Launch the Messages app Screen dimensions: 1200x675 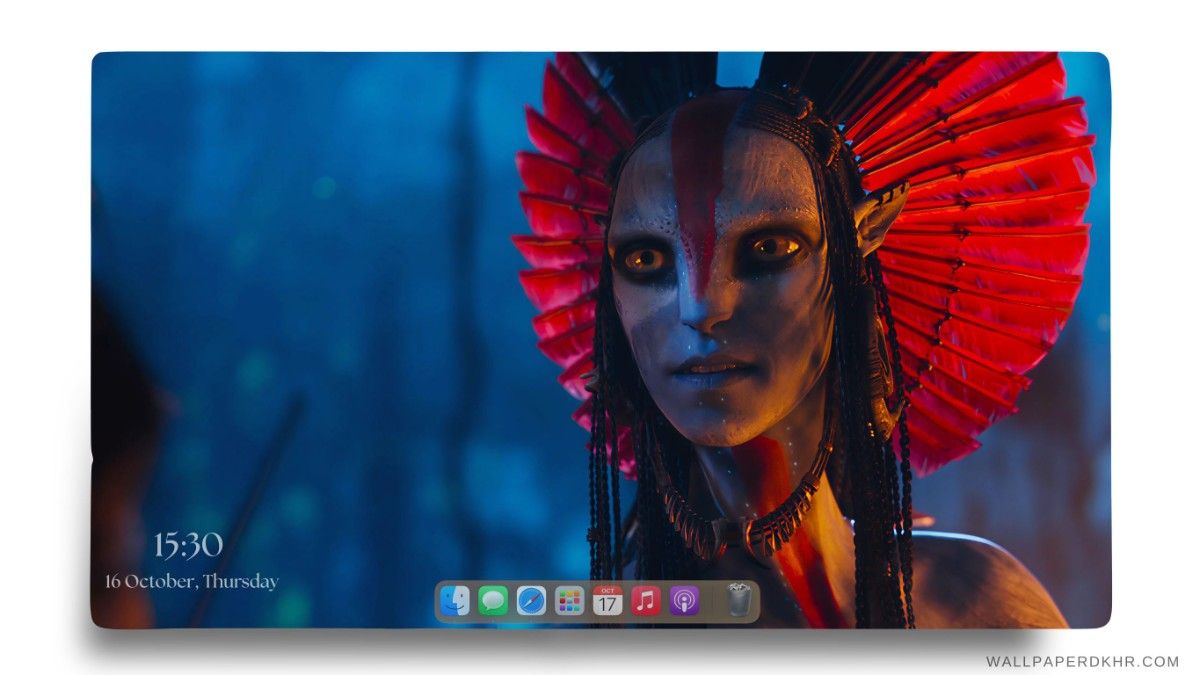493,601
